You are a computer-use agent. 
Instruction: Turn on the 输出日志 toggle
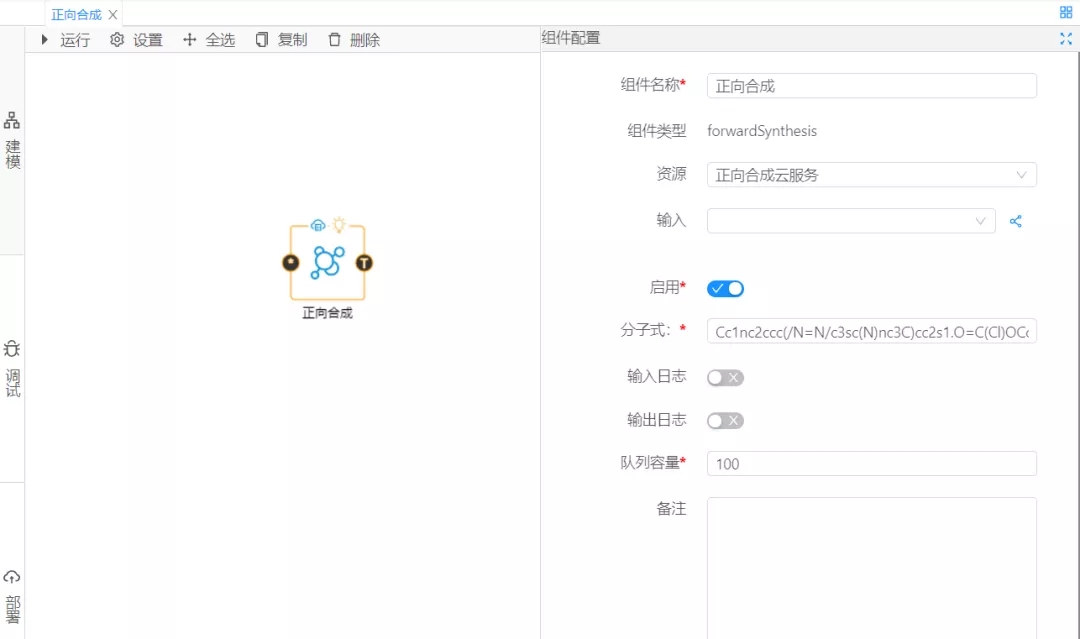click(x=725, y=421)
